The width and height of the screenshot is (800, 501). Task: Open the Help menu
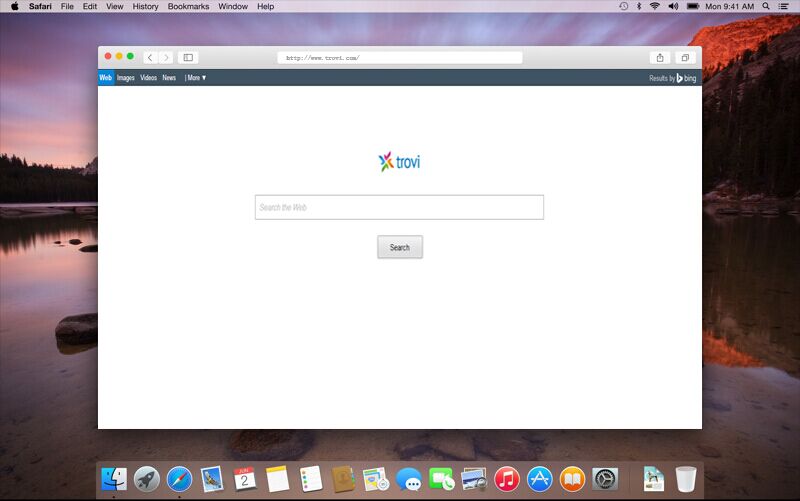click(265, 6)
